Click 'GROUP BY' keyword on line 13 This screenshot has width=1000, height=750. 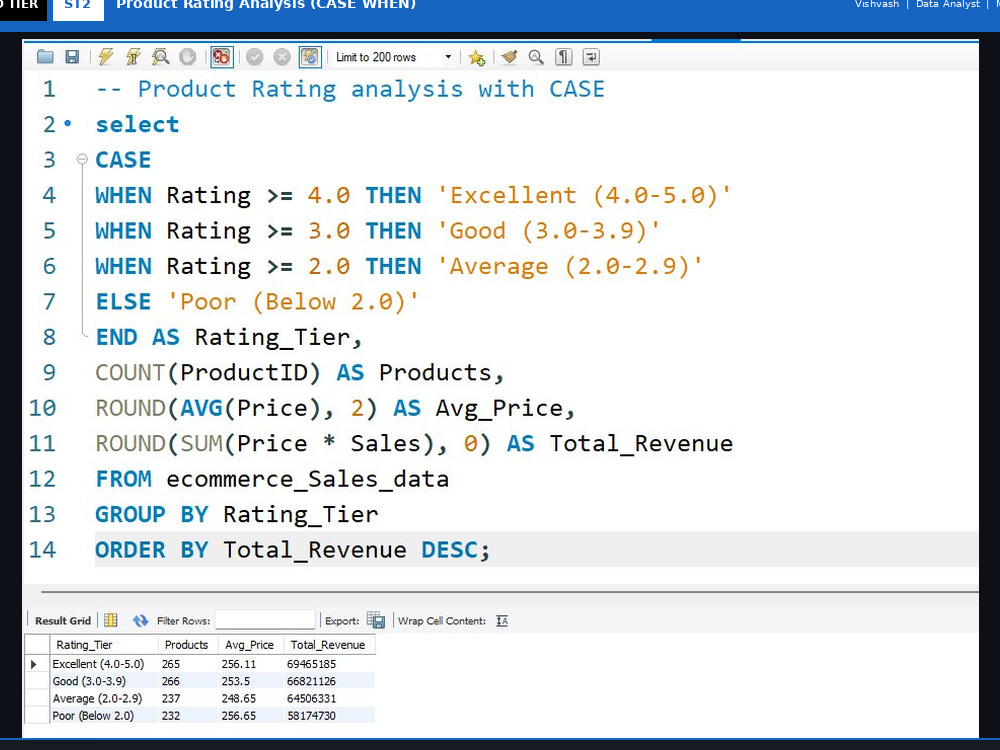pos(152,514)
